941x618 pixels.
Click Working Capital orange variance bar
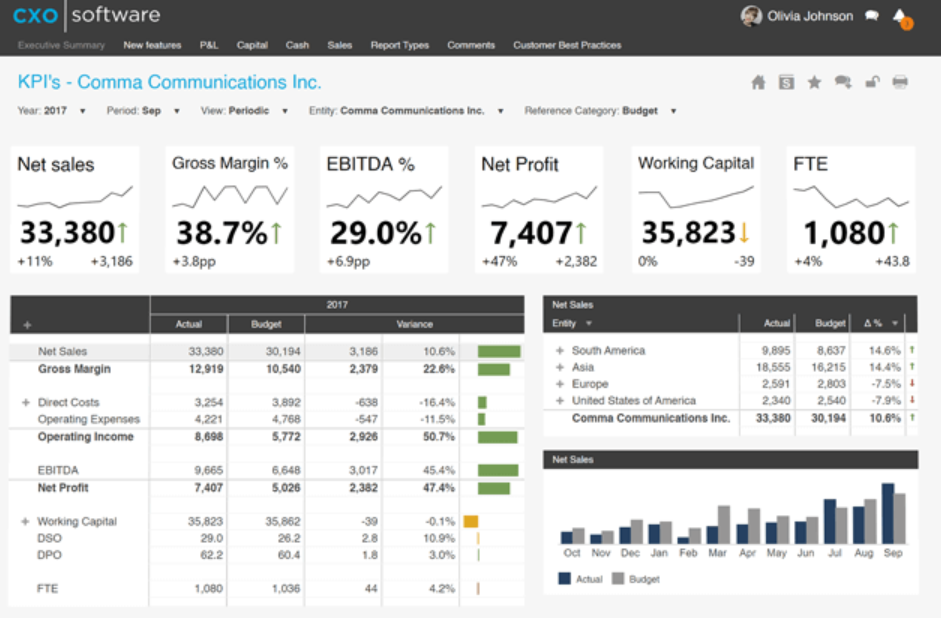click(x=471, y=521)
